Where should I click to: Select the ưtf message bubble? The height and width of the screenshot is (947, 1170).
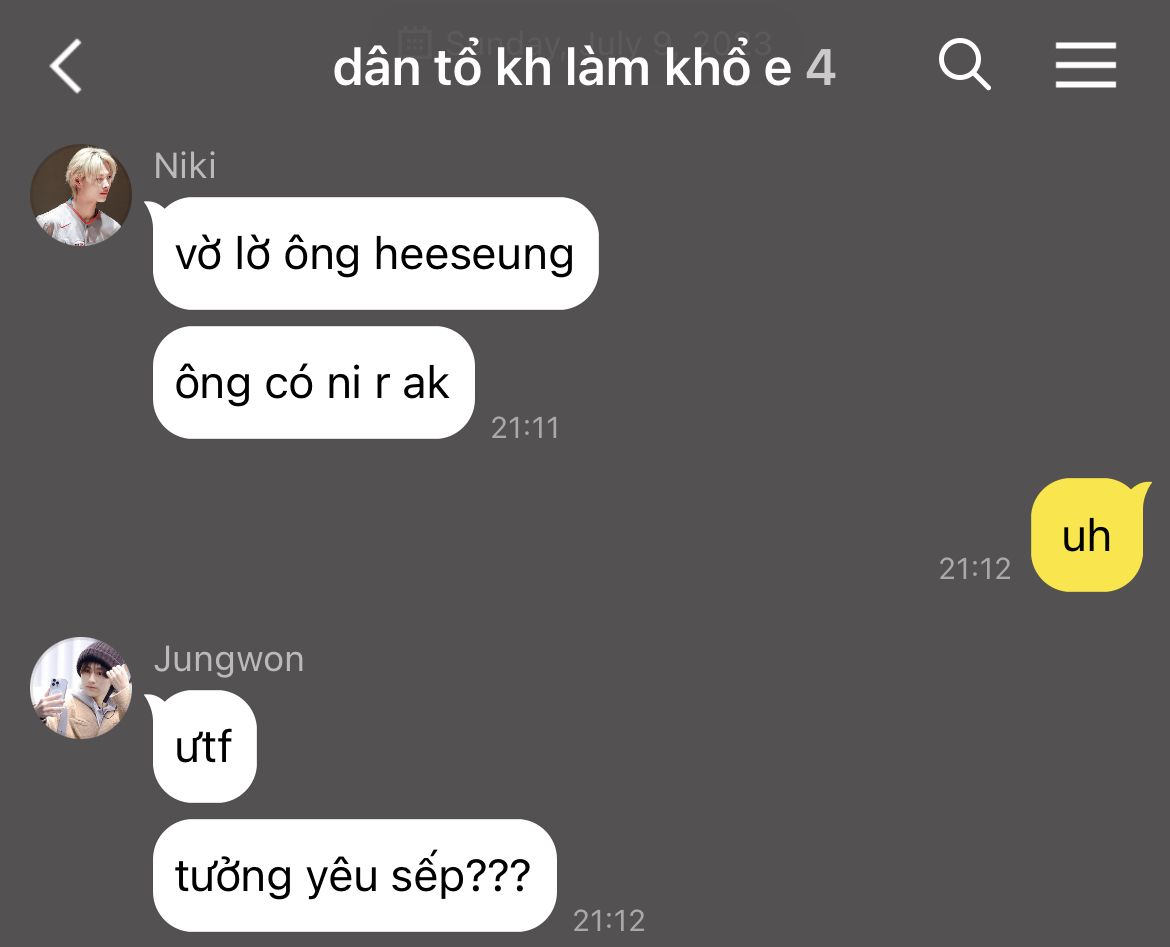[204, 747]
